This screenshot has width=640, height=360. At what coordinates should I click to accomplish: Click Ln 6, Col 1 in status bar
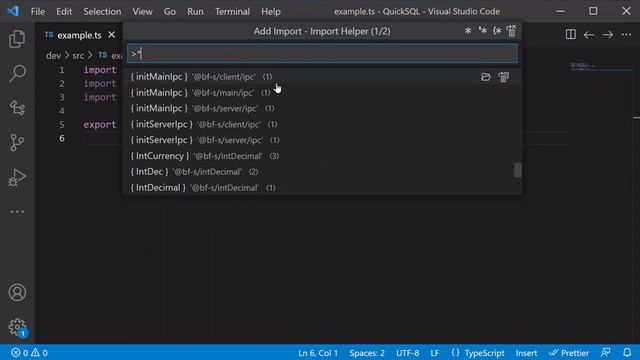(318, 353)
